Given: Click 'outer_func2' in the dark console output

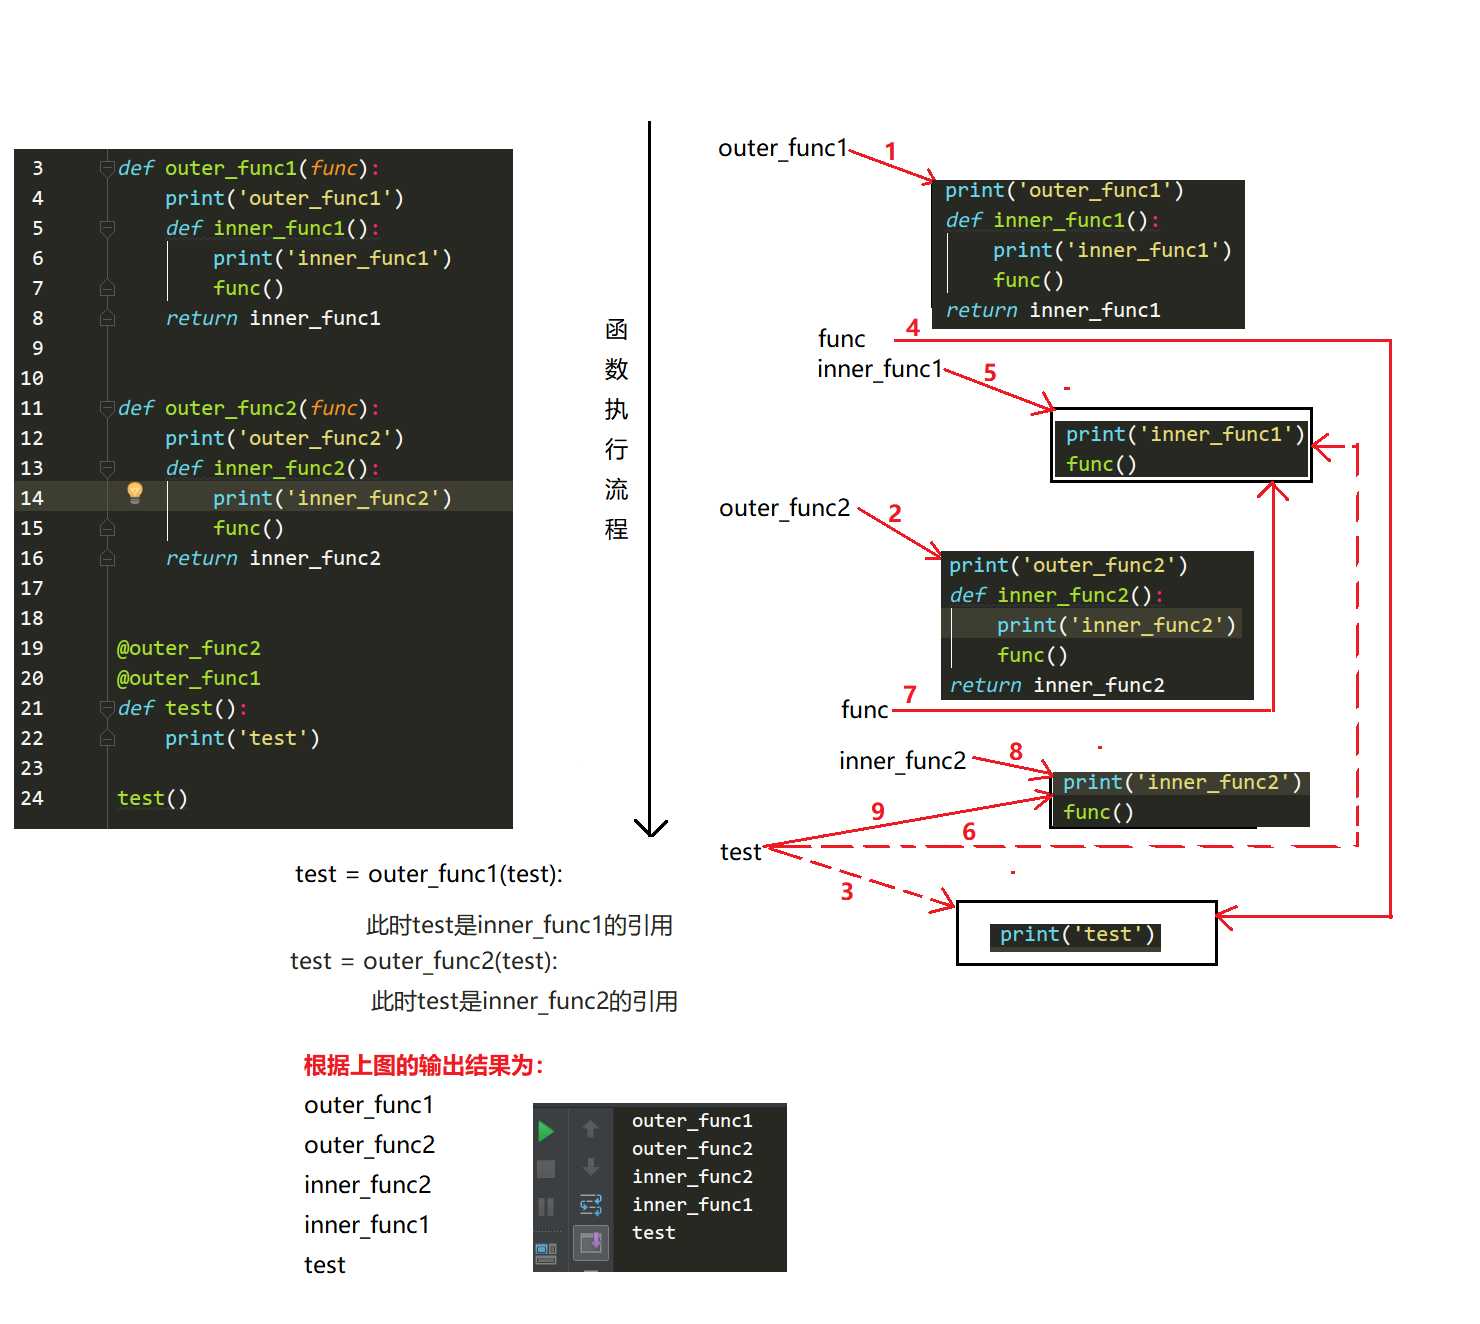Looking at the screenshot, I should coord(692,1149).
